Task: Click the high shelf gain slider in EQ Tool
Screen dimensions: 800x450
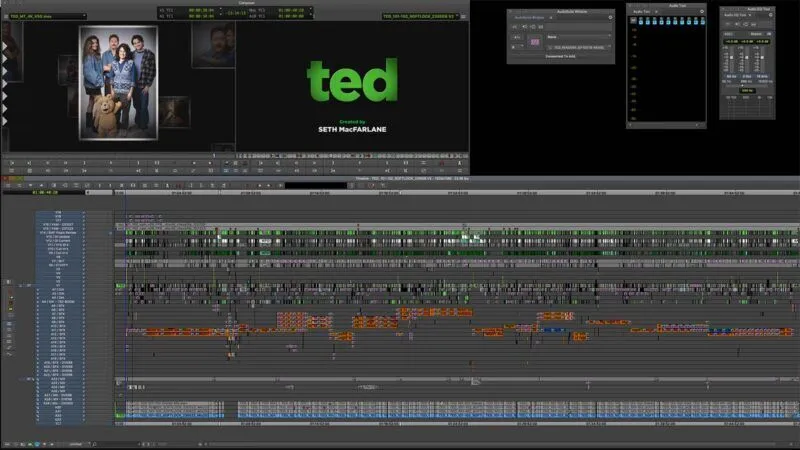Action: [762, 60]
